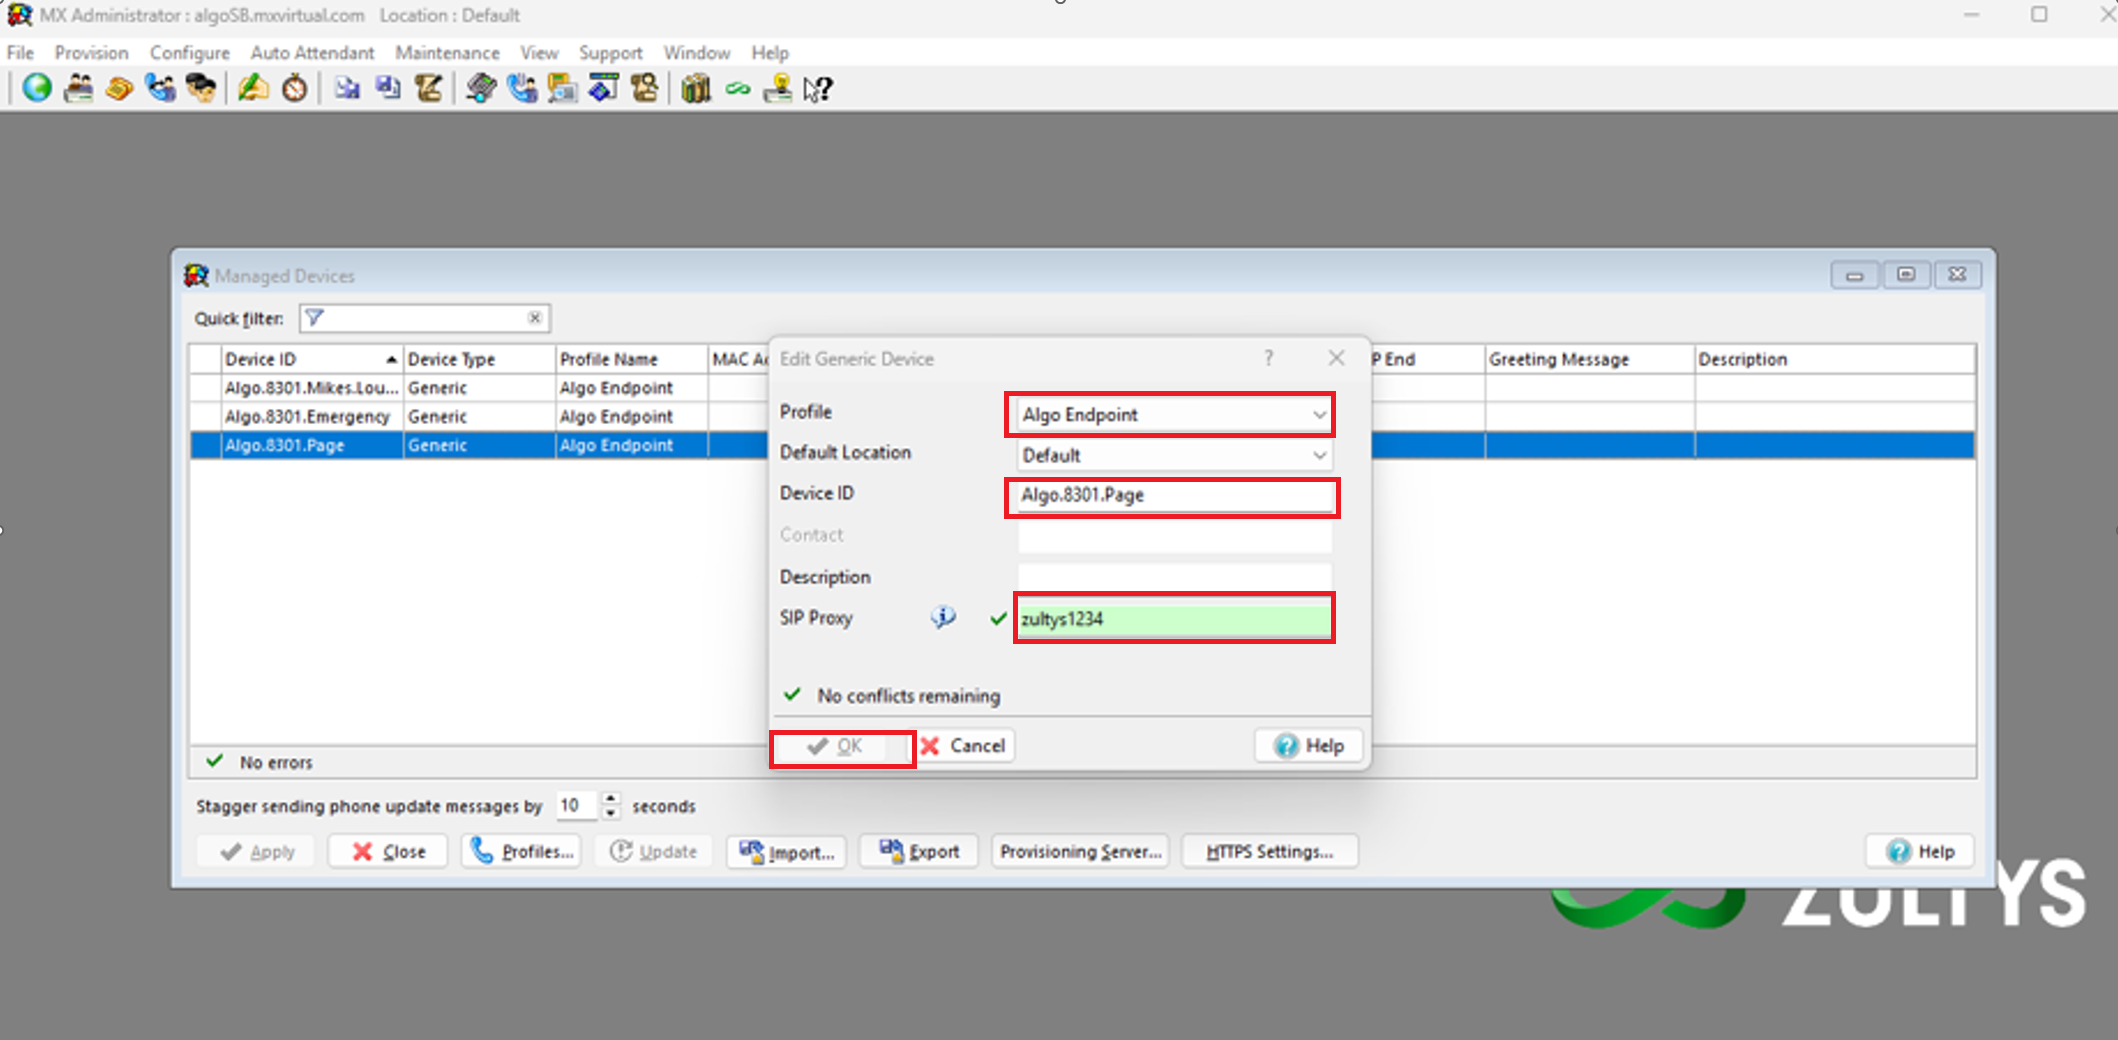Viewport: 2118px width, 1040px height.
Task: Open the Window menu
Action: point(697,53)
